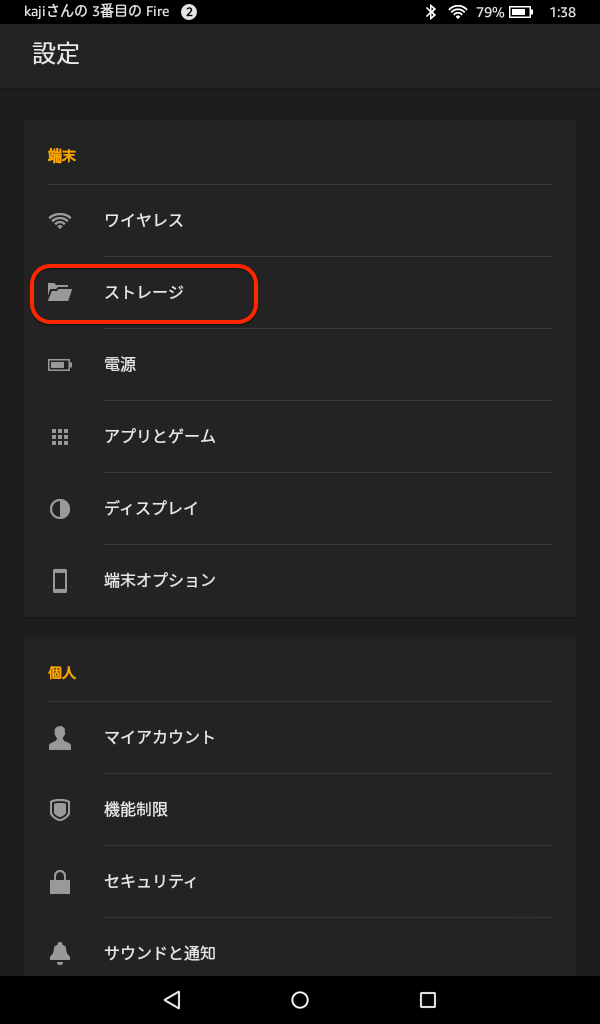
Task: Tap the bell icon beside サウンドと通知
Action: [x=60, y=953]
